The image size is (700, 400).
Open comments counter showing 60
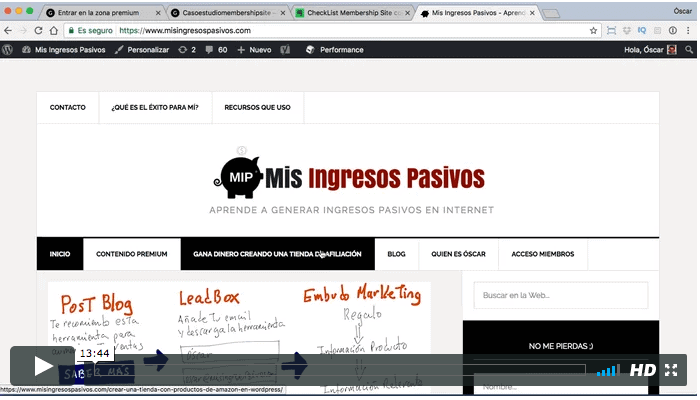pyautogui.click(x=216, y=50)
